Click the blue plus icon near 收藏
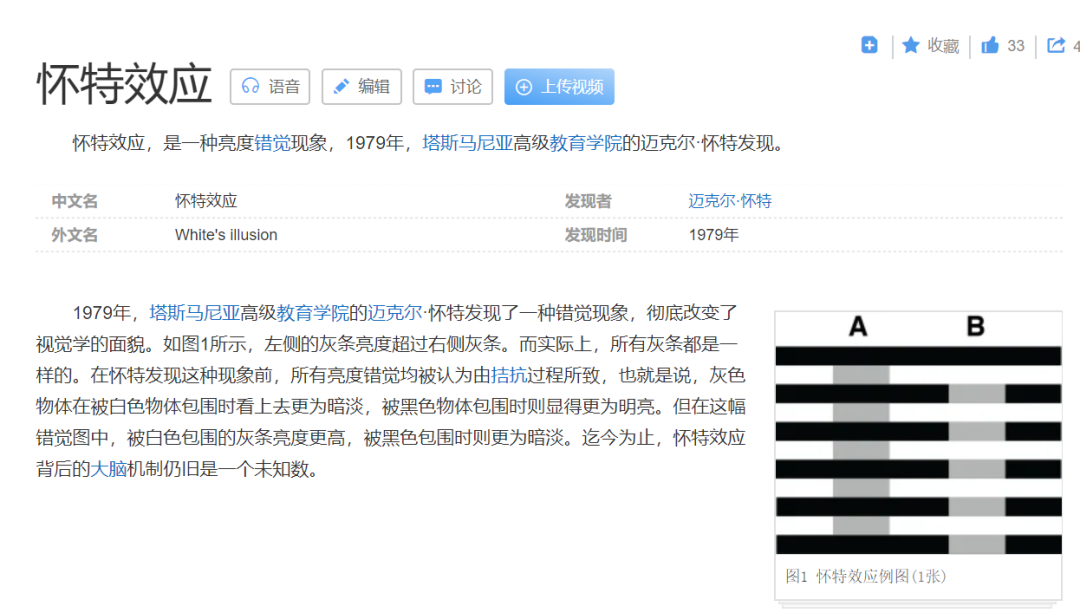 click(869, 45)
